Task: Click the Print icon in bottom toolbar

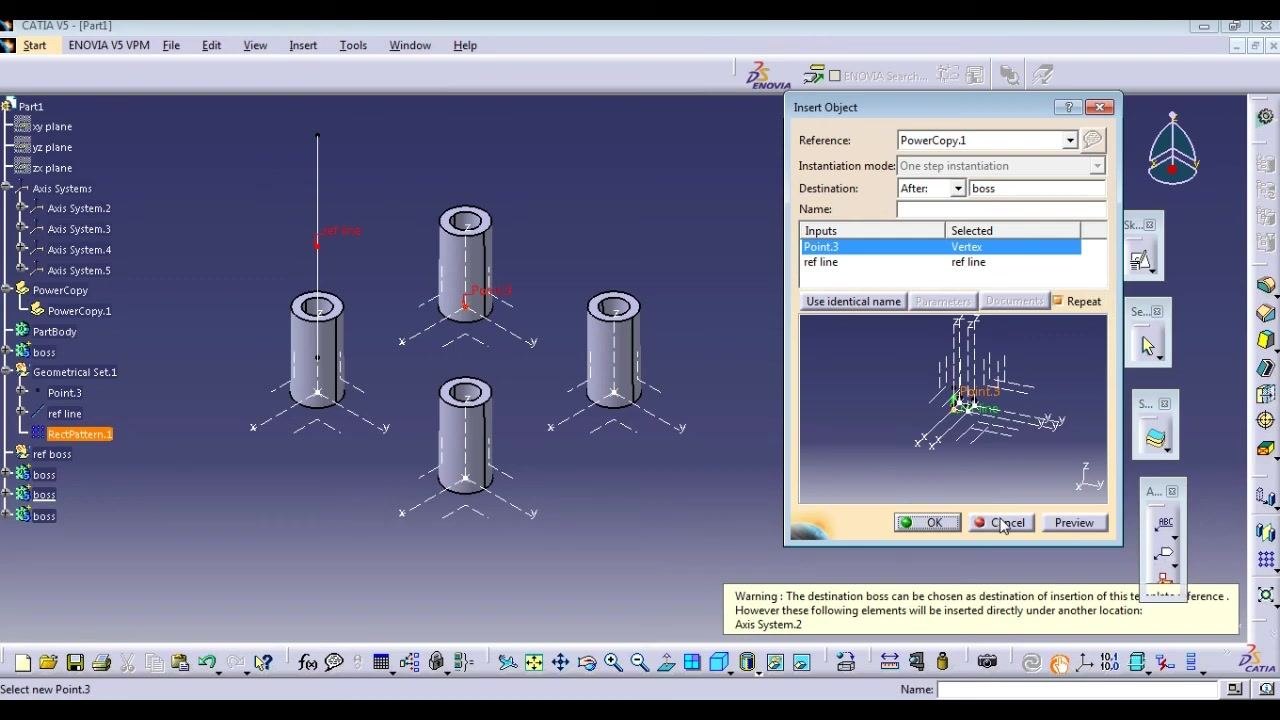Action: [101, 662]
